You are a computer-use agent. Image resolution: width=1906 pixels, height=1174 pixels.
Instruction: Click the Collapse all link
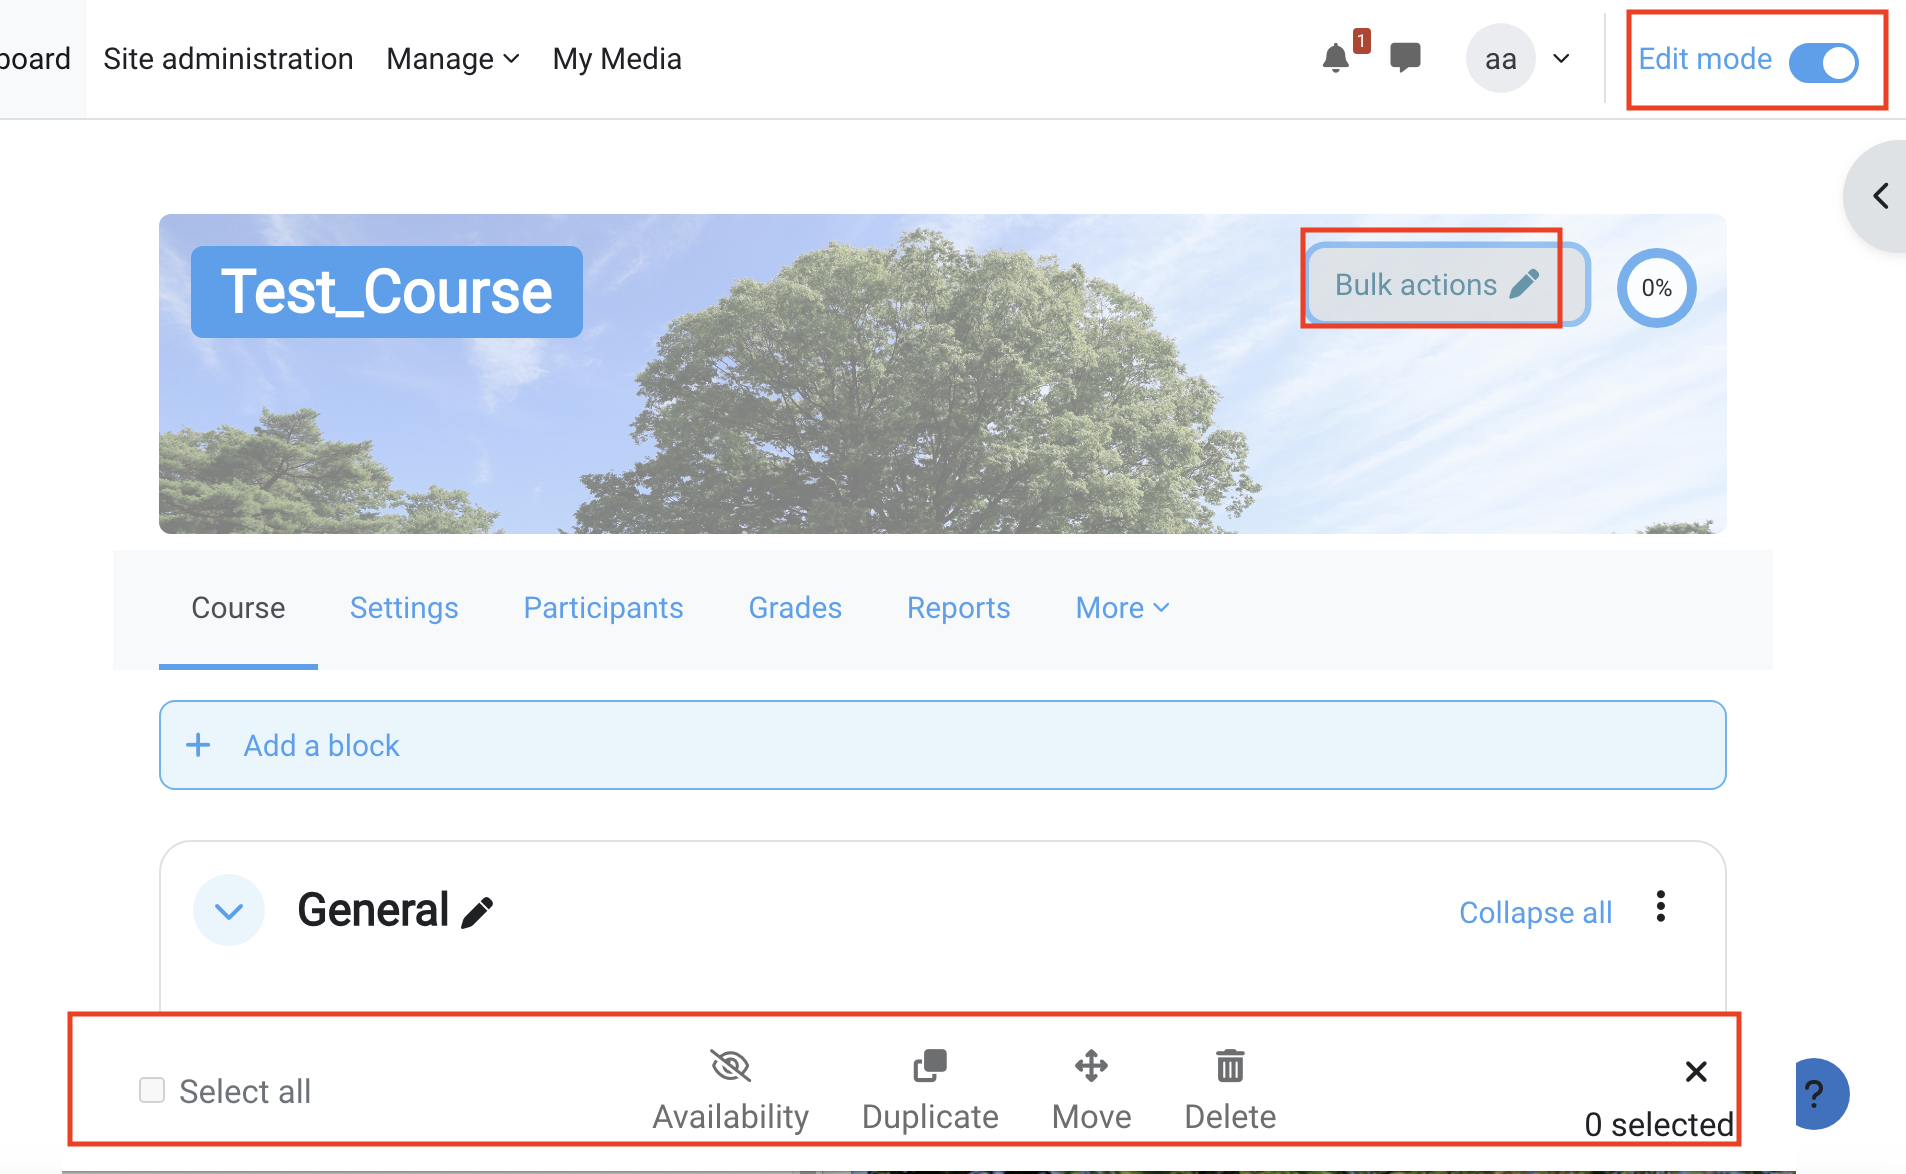point(1535,912)
